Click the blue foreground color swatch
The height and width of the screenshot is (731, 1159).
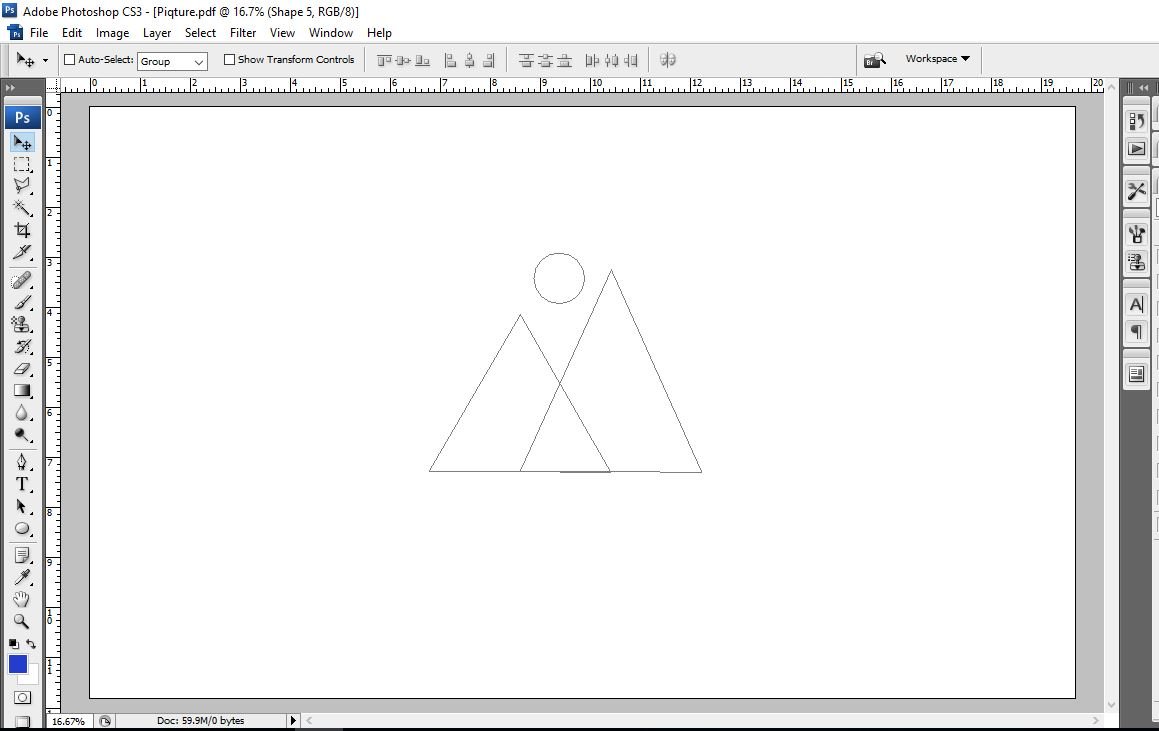(18, 664)
